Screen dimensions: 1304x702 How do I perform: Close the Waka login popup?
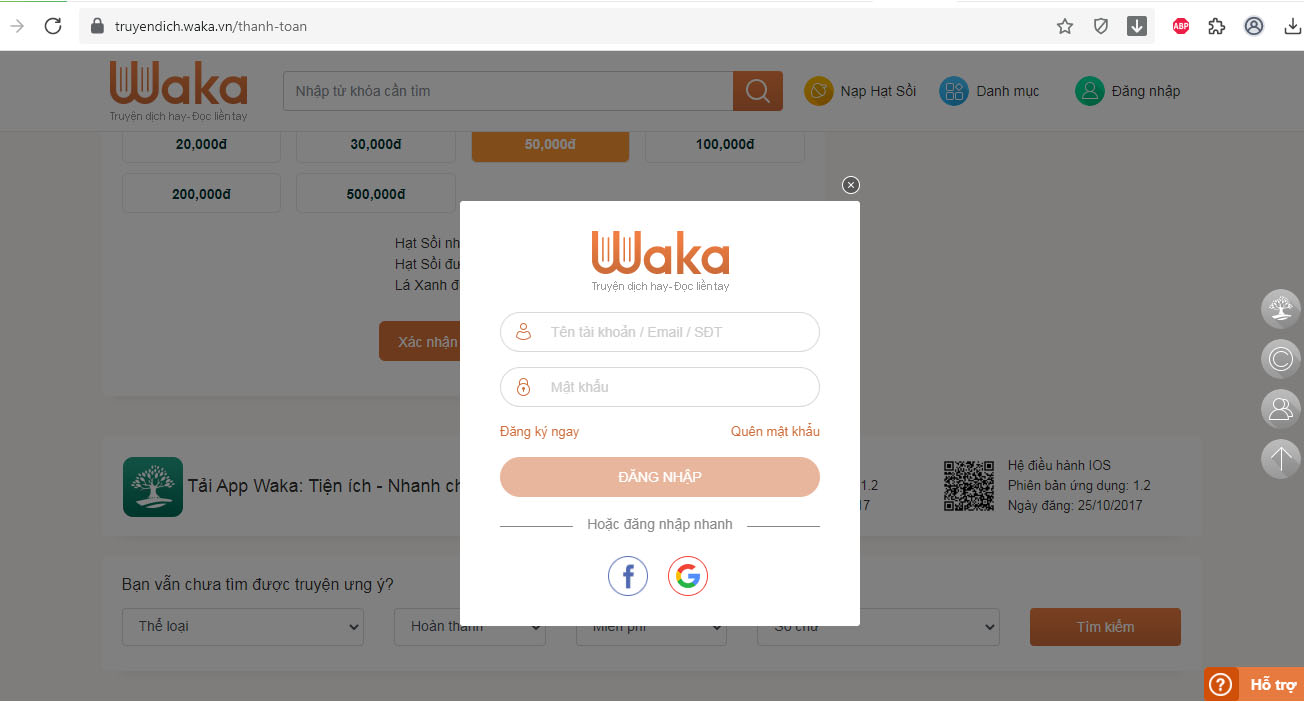coord(851,185)
